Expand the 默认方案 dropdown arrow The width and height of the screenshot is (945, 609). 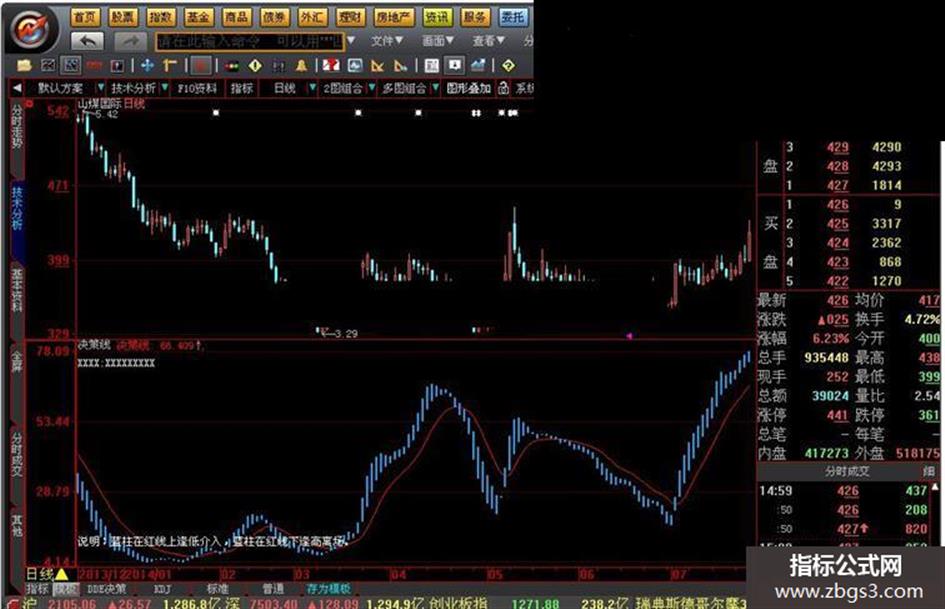101,88
